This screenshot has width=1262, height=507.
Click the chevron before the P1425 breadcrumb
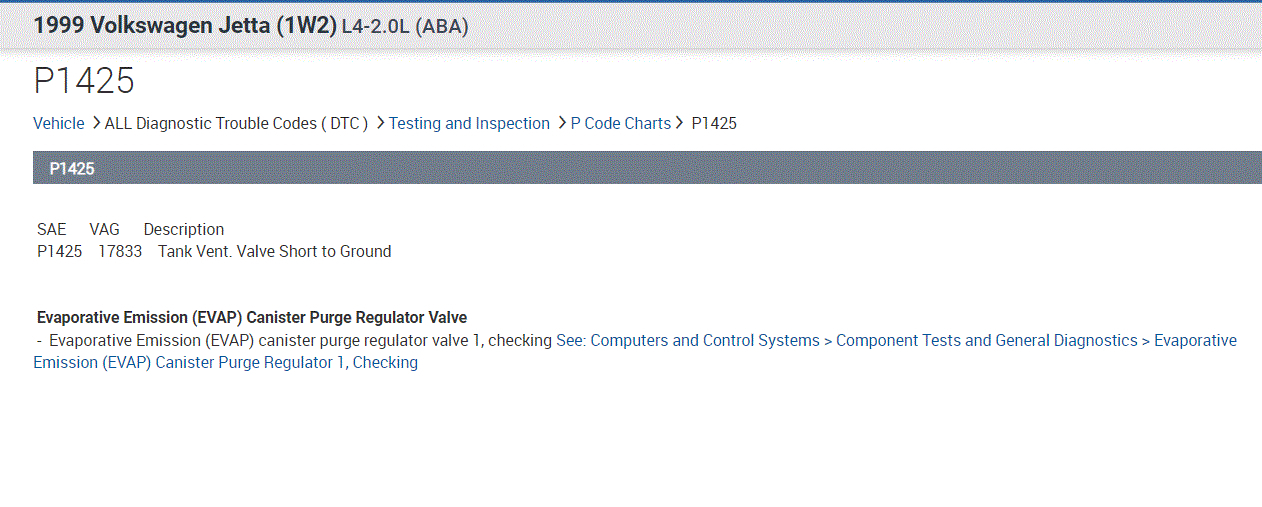680,123
